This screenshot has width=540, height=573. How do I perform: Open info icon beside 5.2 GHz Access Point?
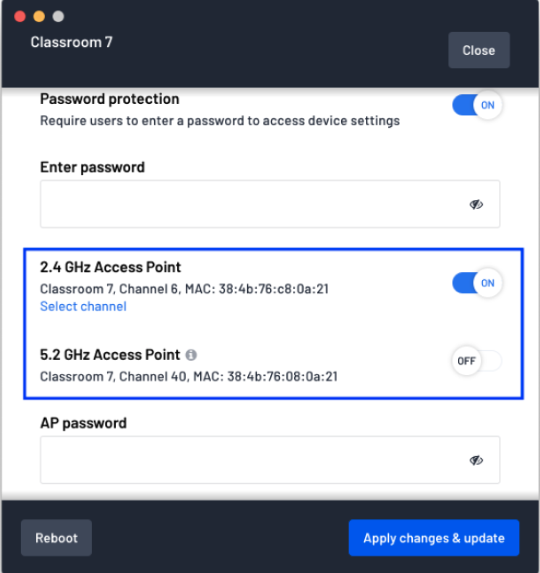coord(191,354)
